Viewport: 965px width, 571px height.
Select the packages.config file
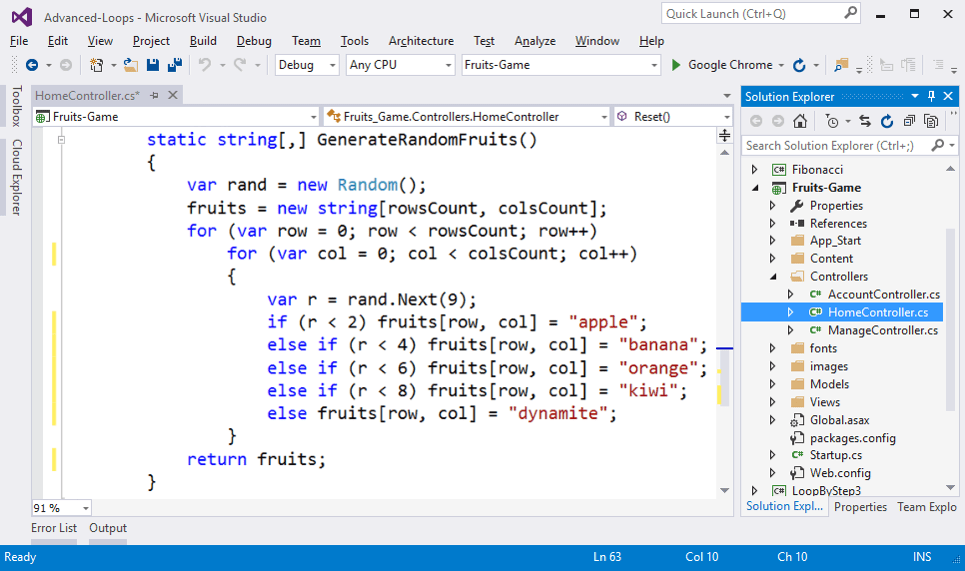[x=852, y=438]
